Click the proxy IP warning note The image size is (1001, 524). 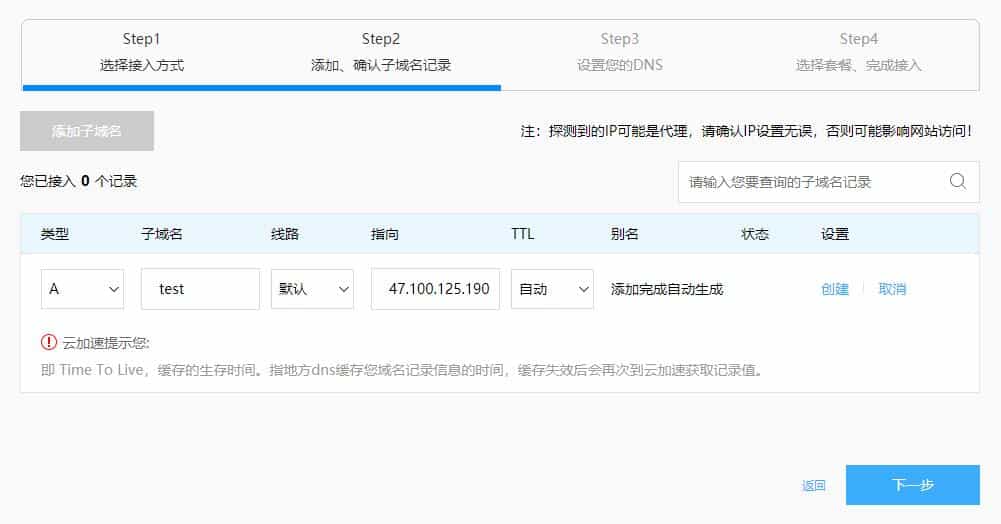746,131
